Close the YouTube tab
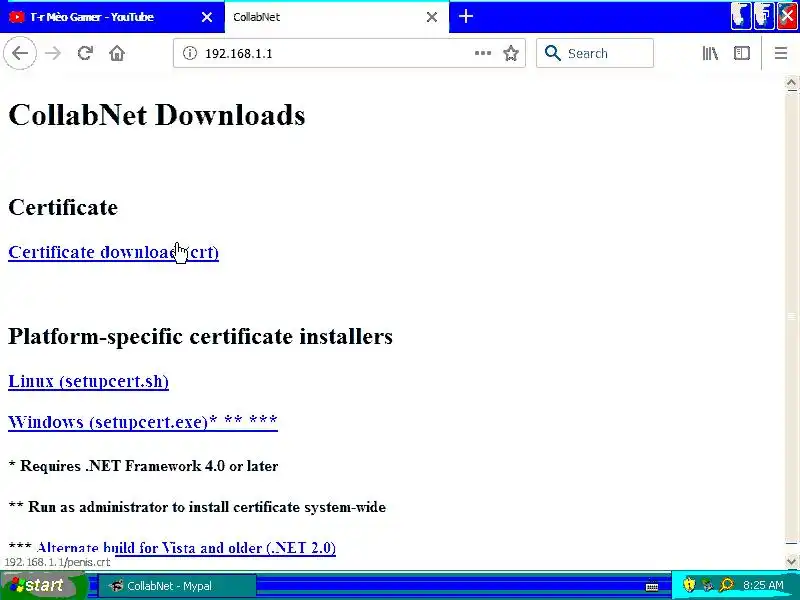Image resolution: width=800 pixels, height=600 pixels. tap(207, 17)
